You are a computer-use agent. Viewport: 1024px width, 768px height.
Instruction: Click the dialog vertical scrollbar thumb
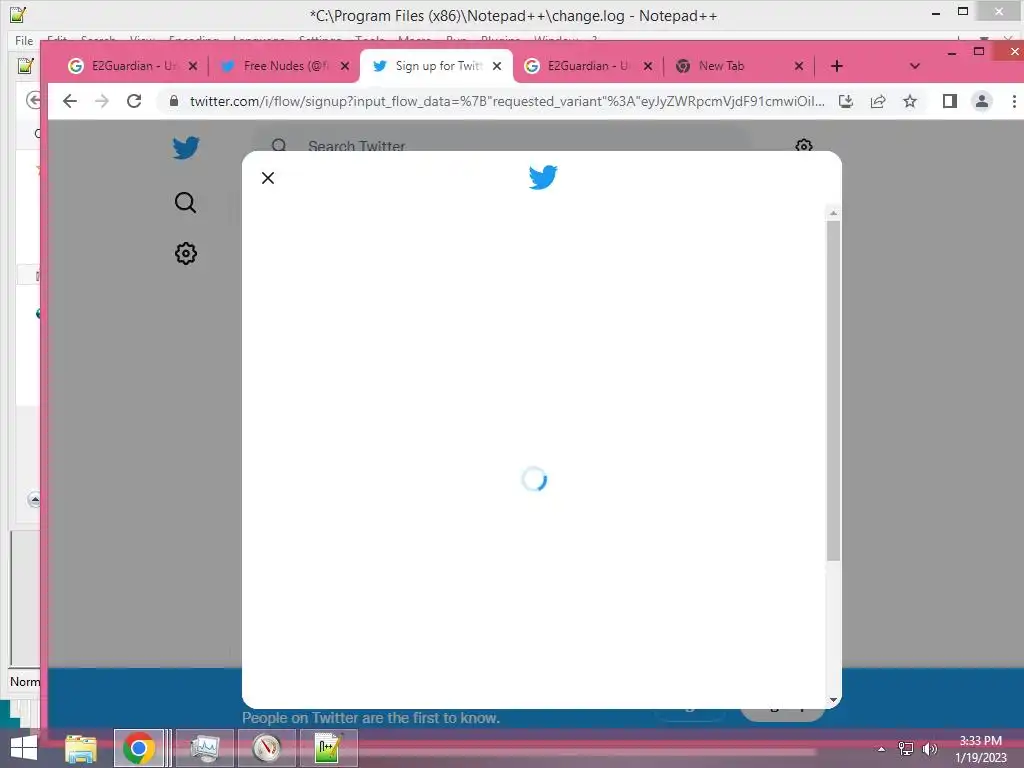833,391
